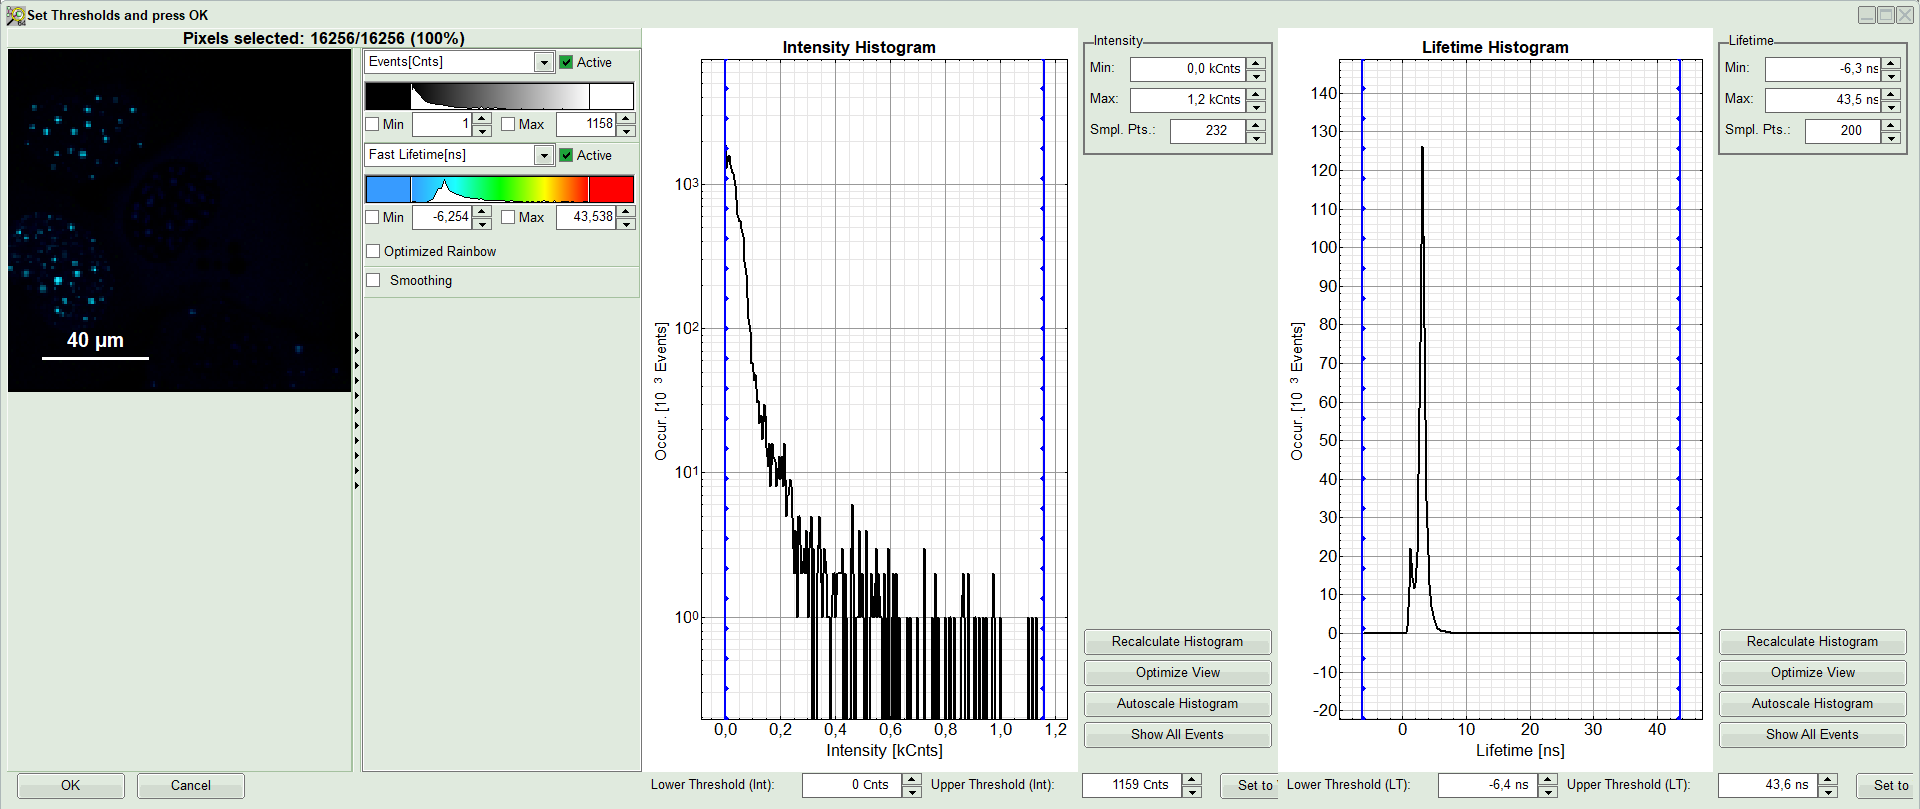Open the Events[Cnts] dropdown
Screen dimensions: 1920x809
(543, 62)
